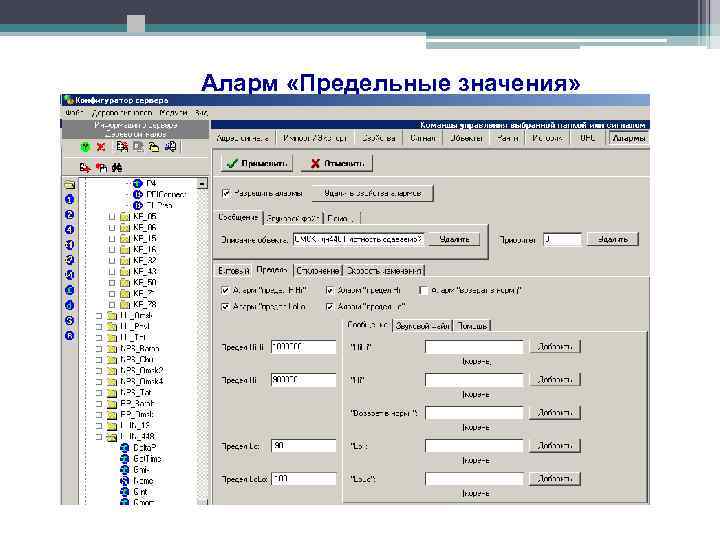Open the Свойства tab
The height and width of the screenshot is (540, 720).
pyautogui.click(x=378, y=138)
